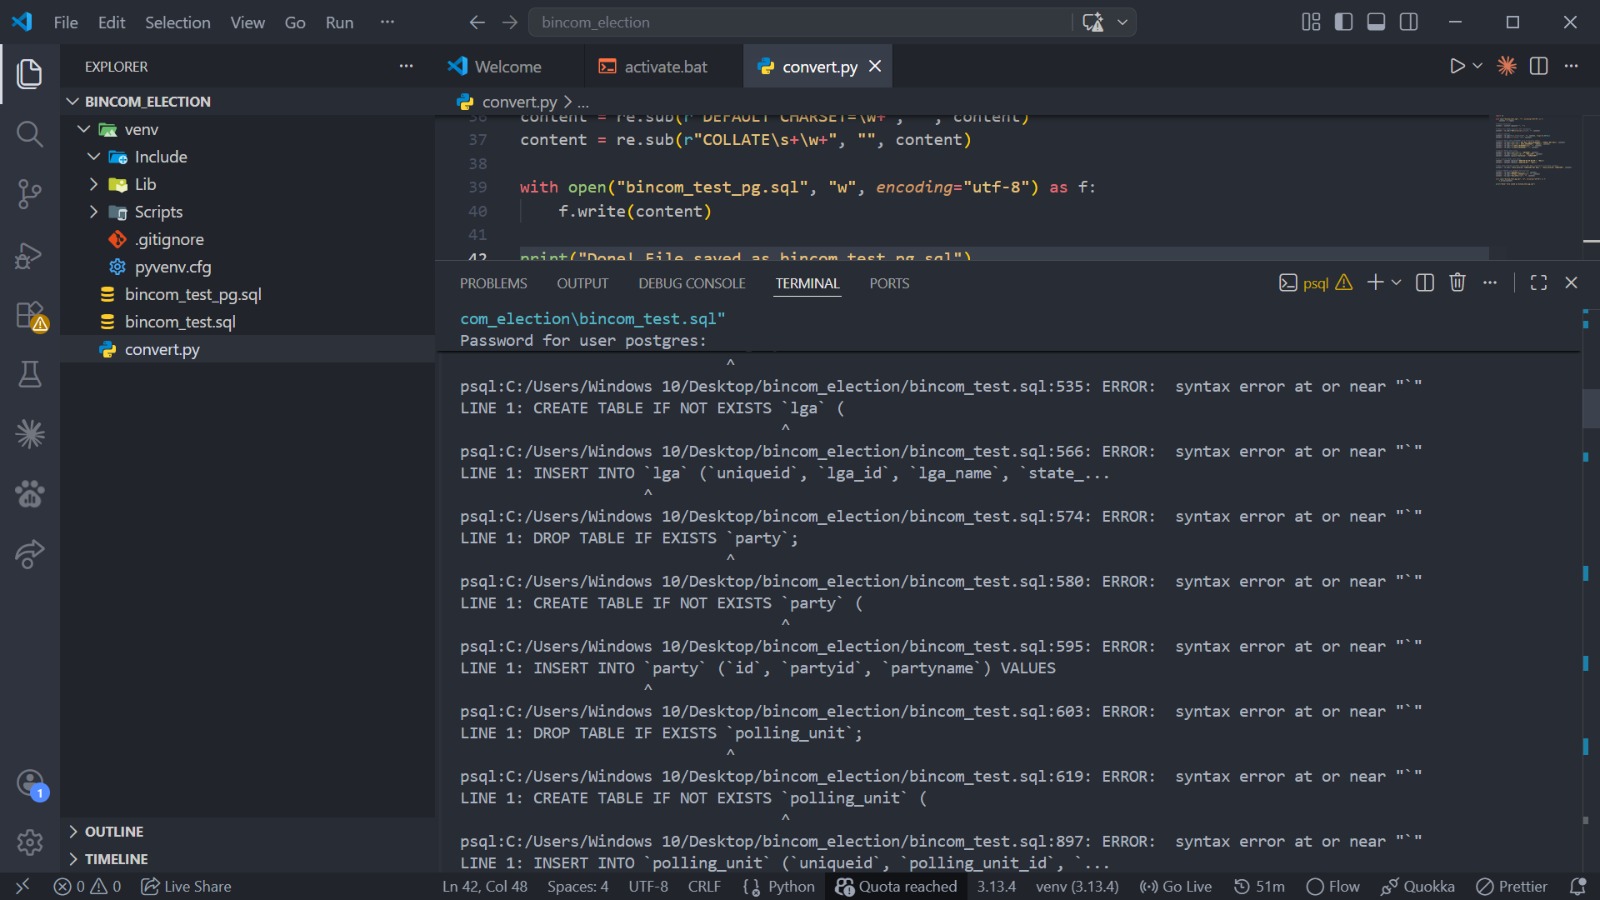Split the terminal panel

pos(1425,283)
